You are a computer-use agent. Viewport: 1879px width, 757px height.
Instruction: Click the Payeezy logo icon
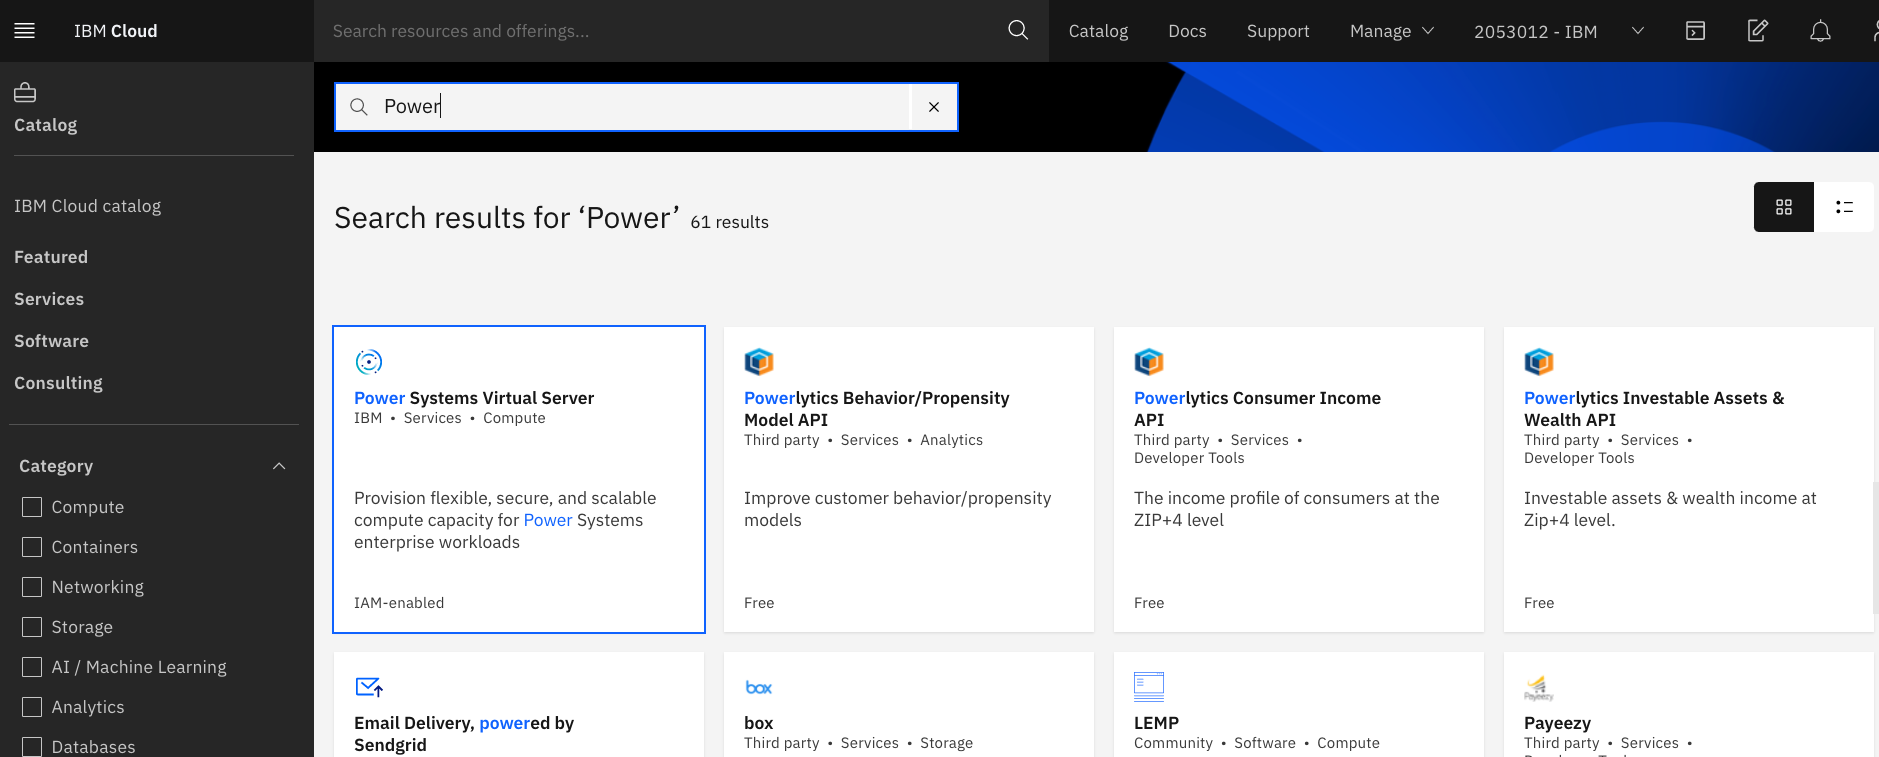point(1539,687)
